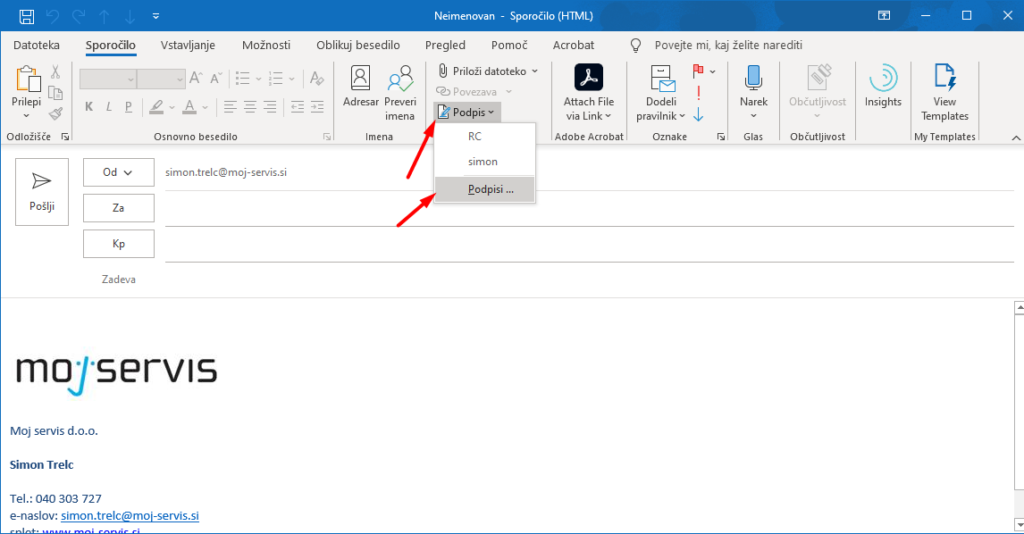The height and width of the screenshot is (534, 1024).
Task: Toggle bold (K) formatting
Action: pyautogui.click(x=89, y=107)
